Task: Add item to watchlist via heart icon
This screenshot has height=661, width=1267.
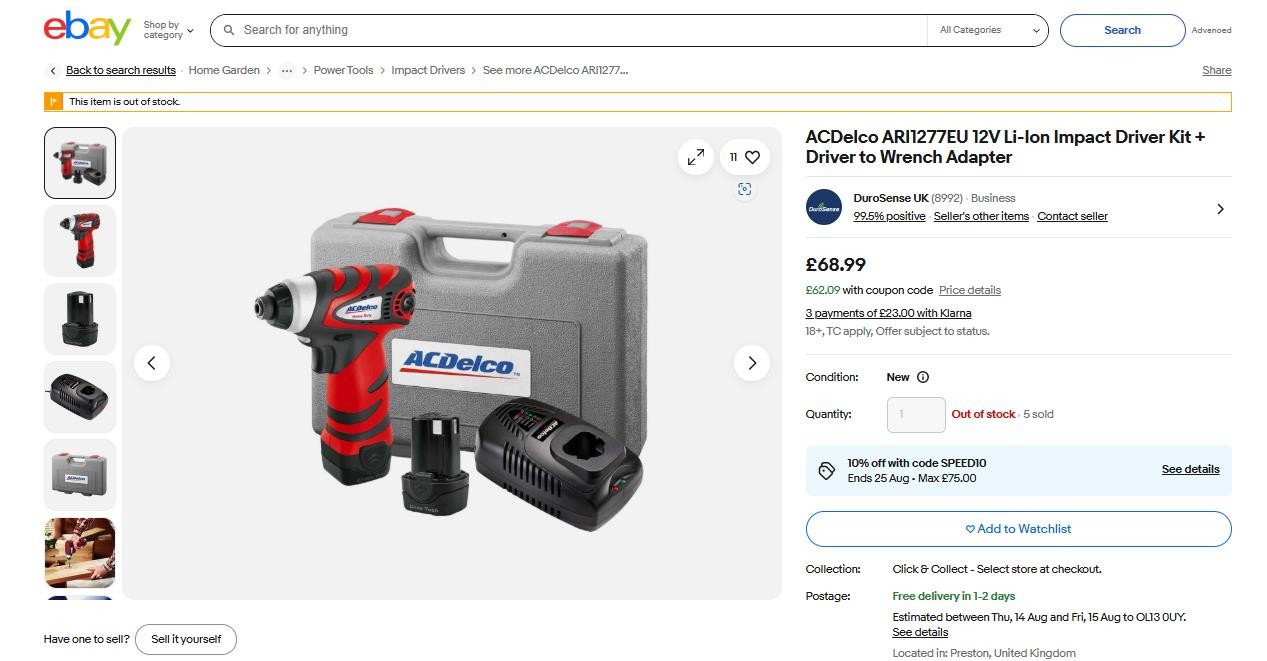Action: click(x=745, y=157)
